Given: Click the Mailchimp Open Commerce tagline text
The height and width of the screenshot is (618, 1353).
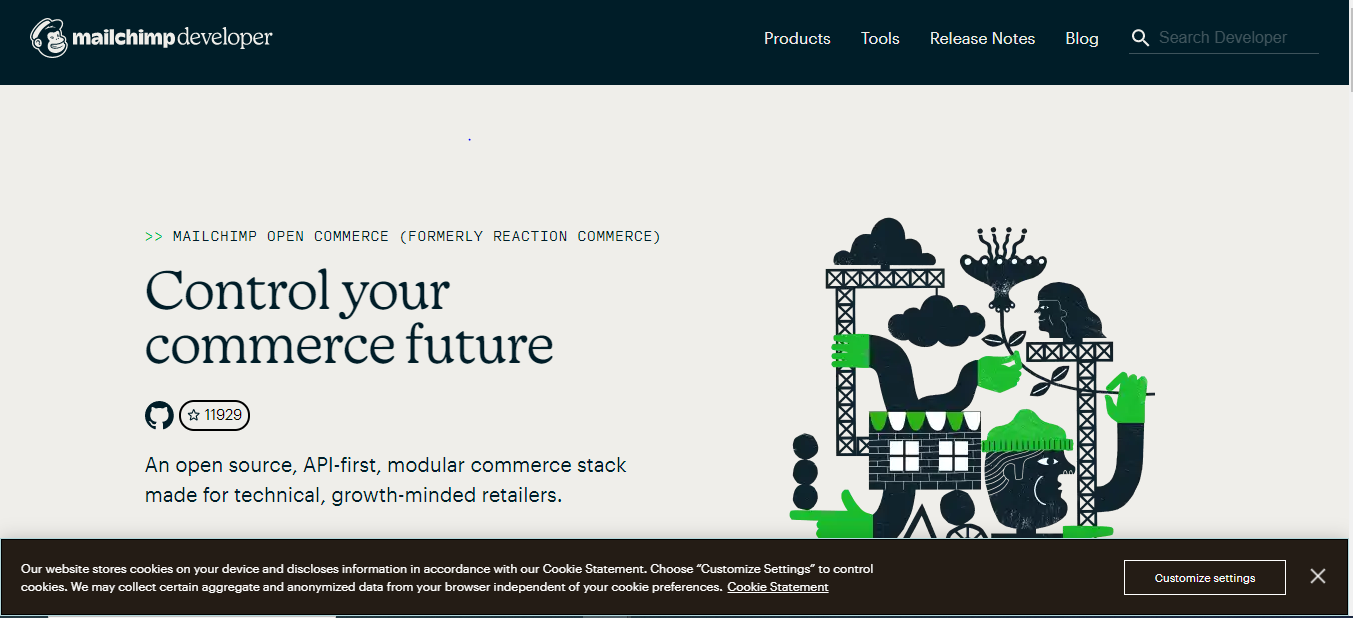Looking at the screenshot, I should (x=403, y=237).
